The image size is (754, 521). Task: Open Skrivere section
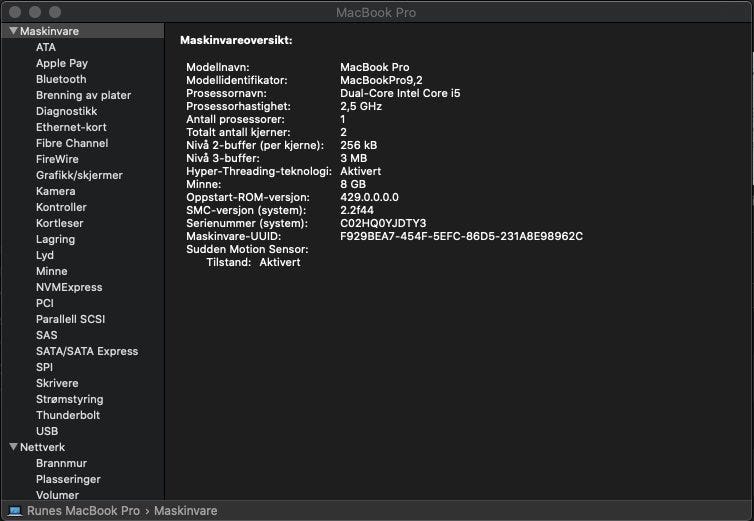(57, 383)
